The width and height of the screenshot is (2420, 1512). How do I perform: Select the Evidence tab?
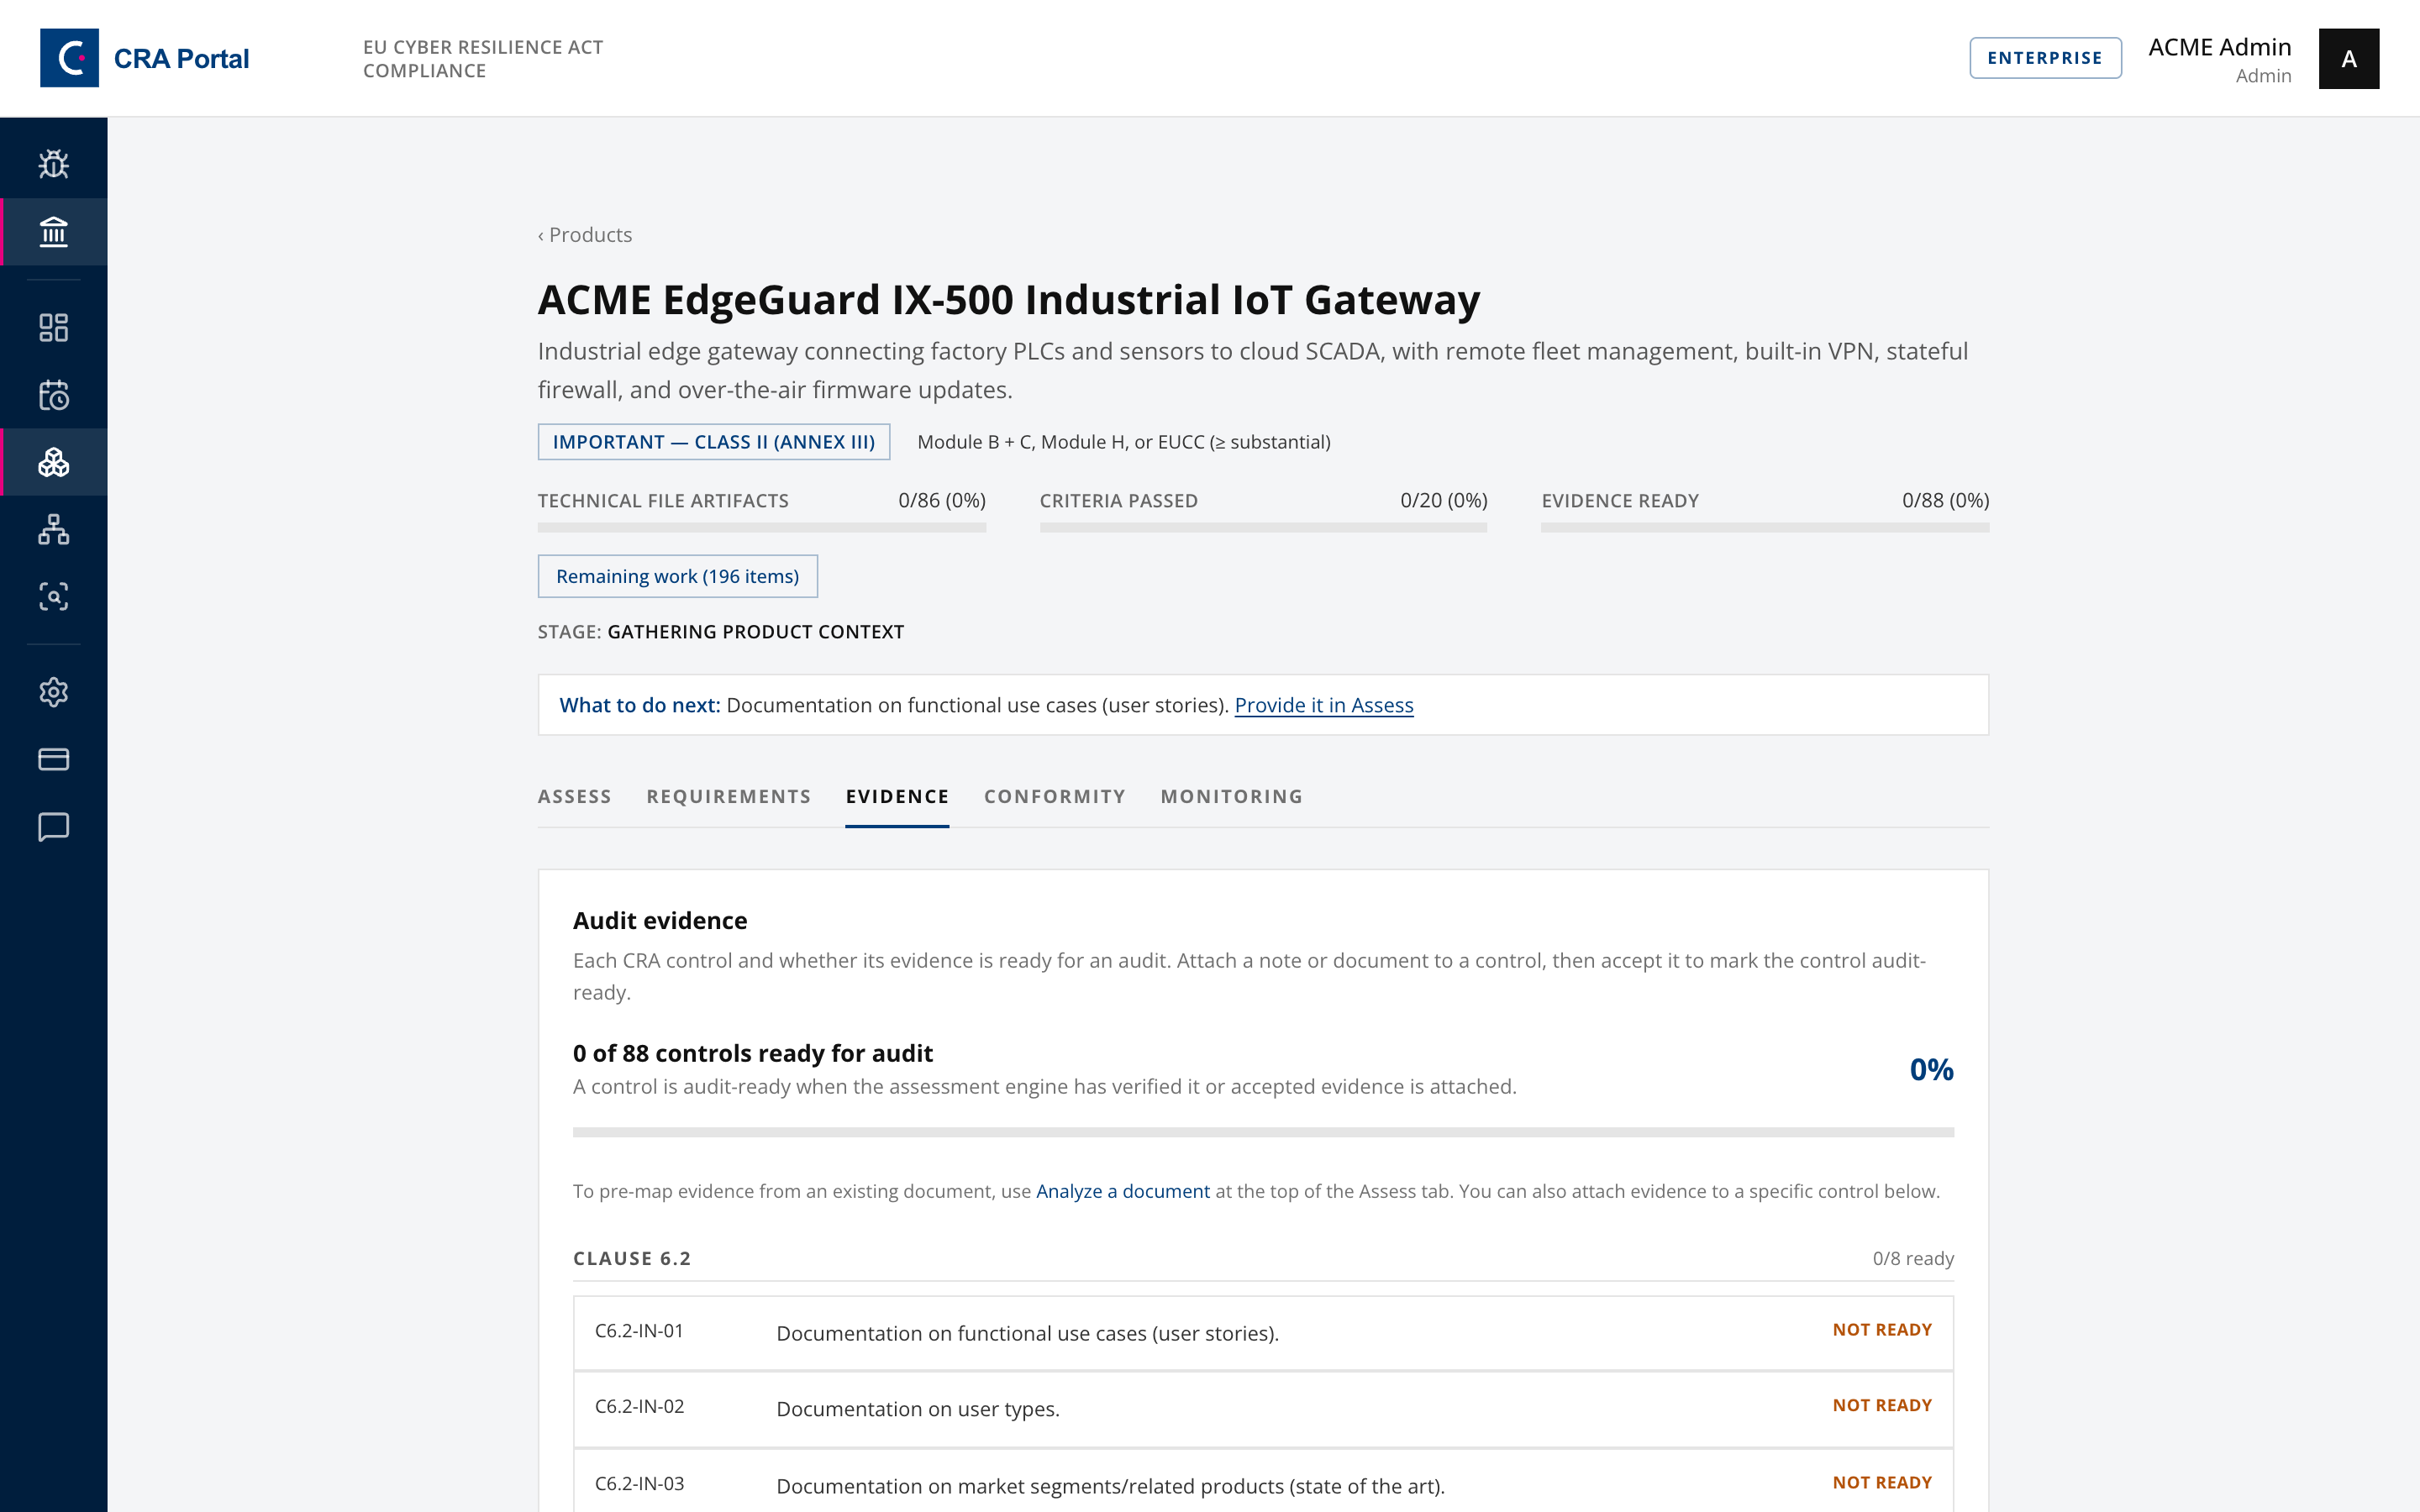(x=897, y=796)
